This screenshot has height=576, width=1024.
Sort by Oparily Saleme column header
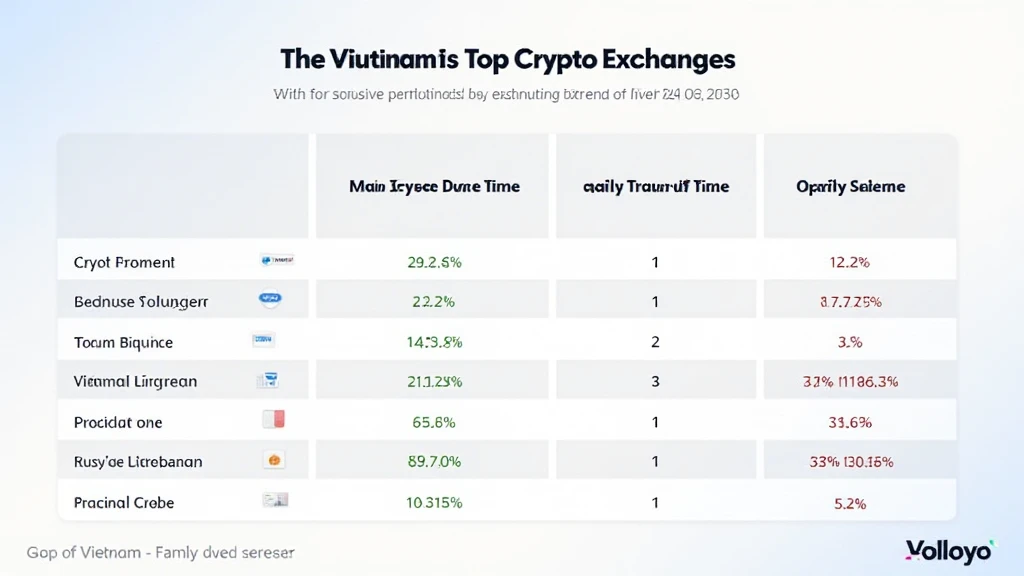[851, 187]
